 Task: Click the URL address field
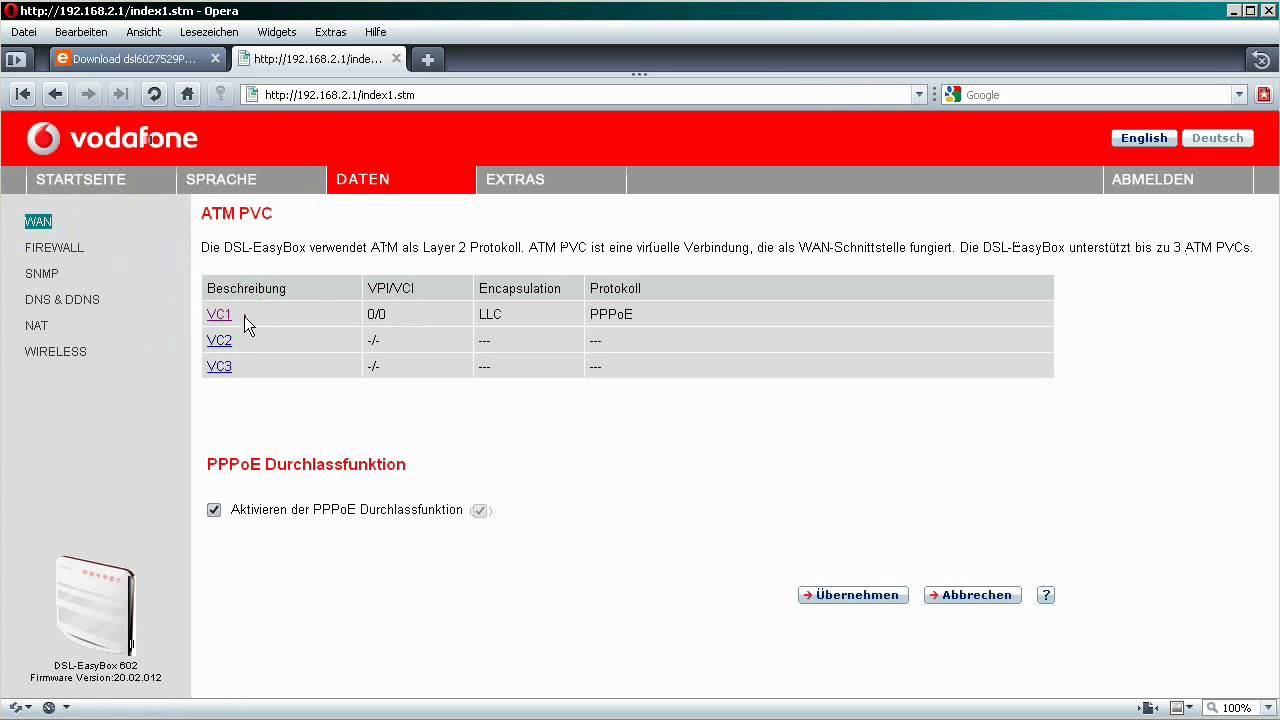tap(585, 95)
